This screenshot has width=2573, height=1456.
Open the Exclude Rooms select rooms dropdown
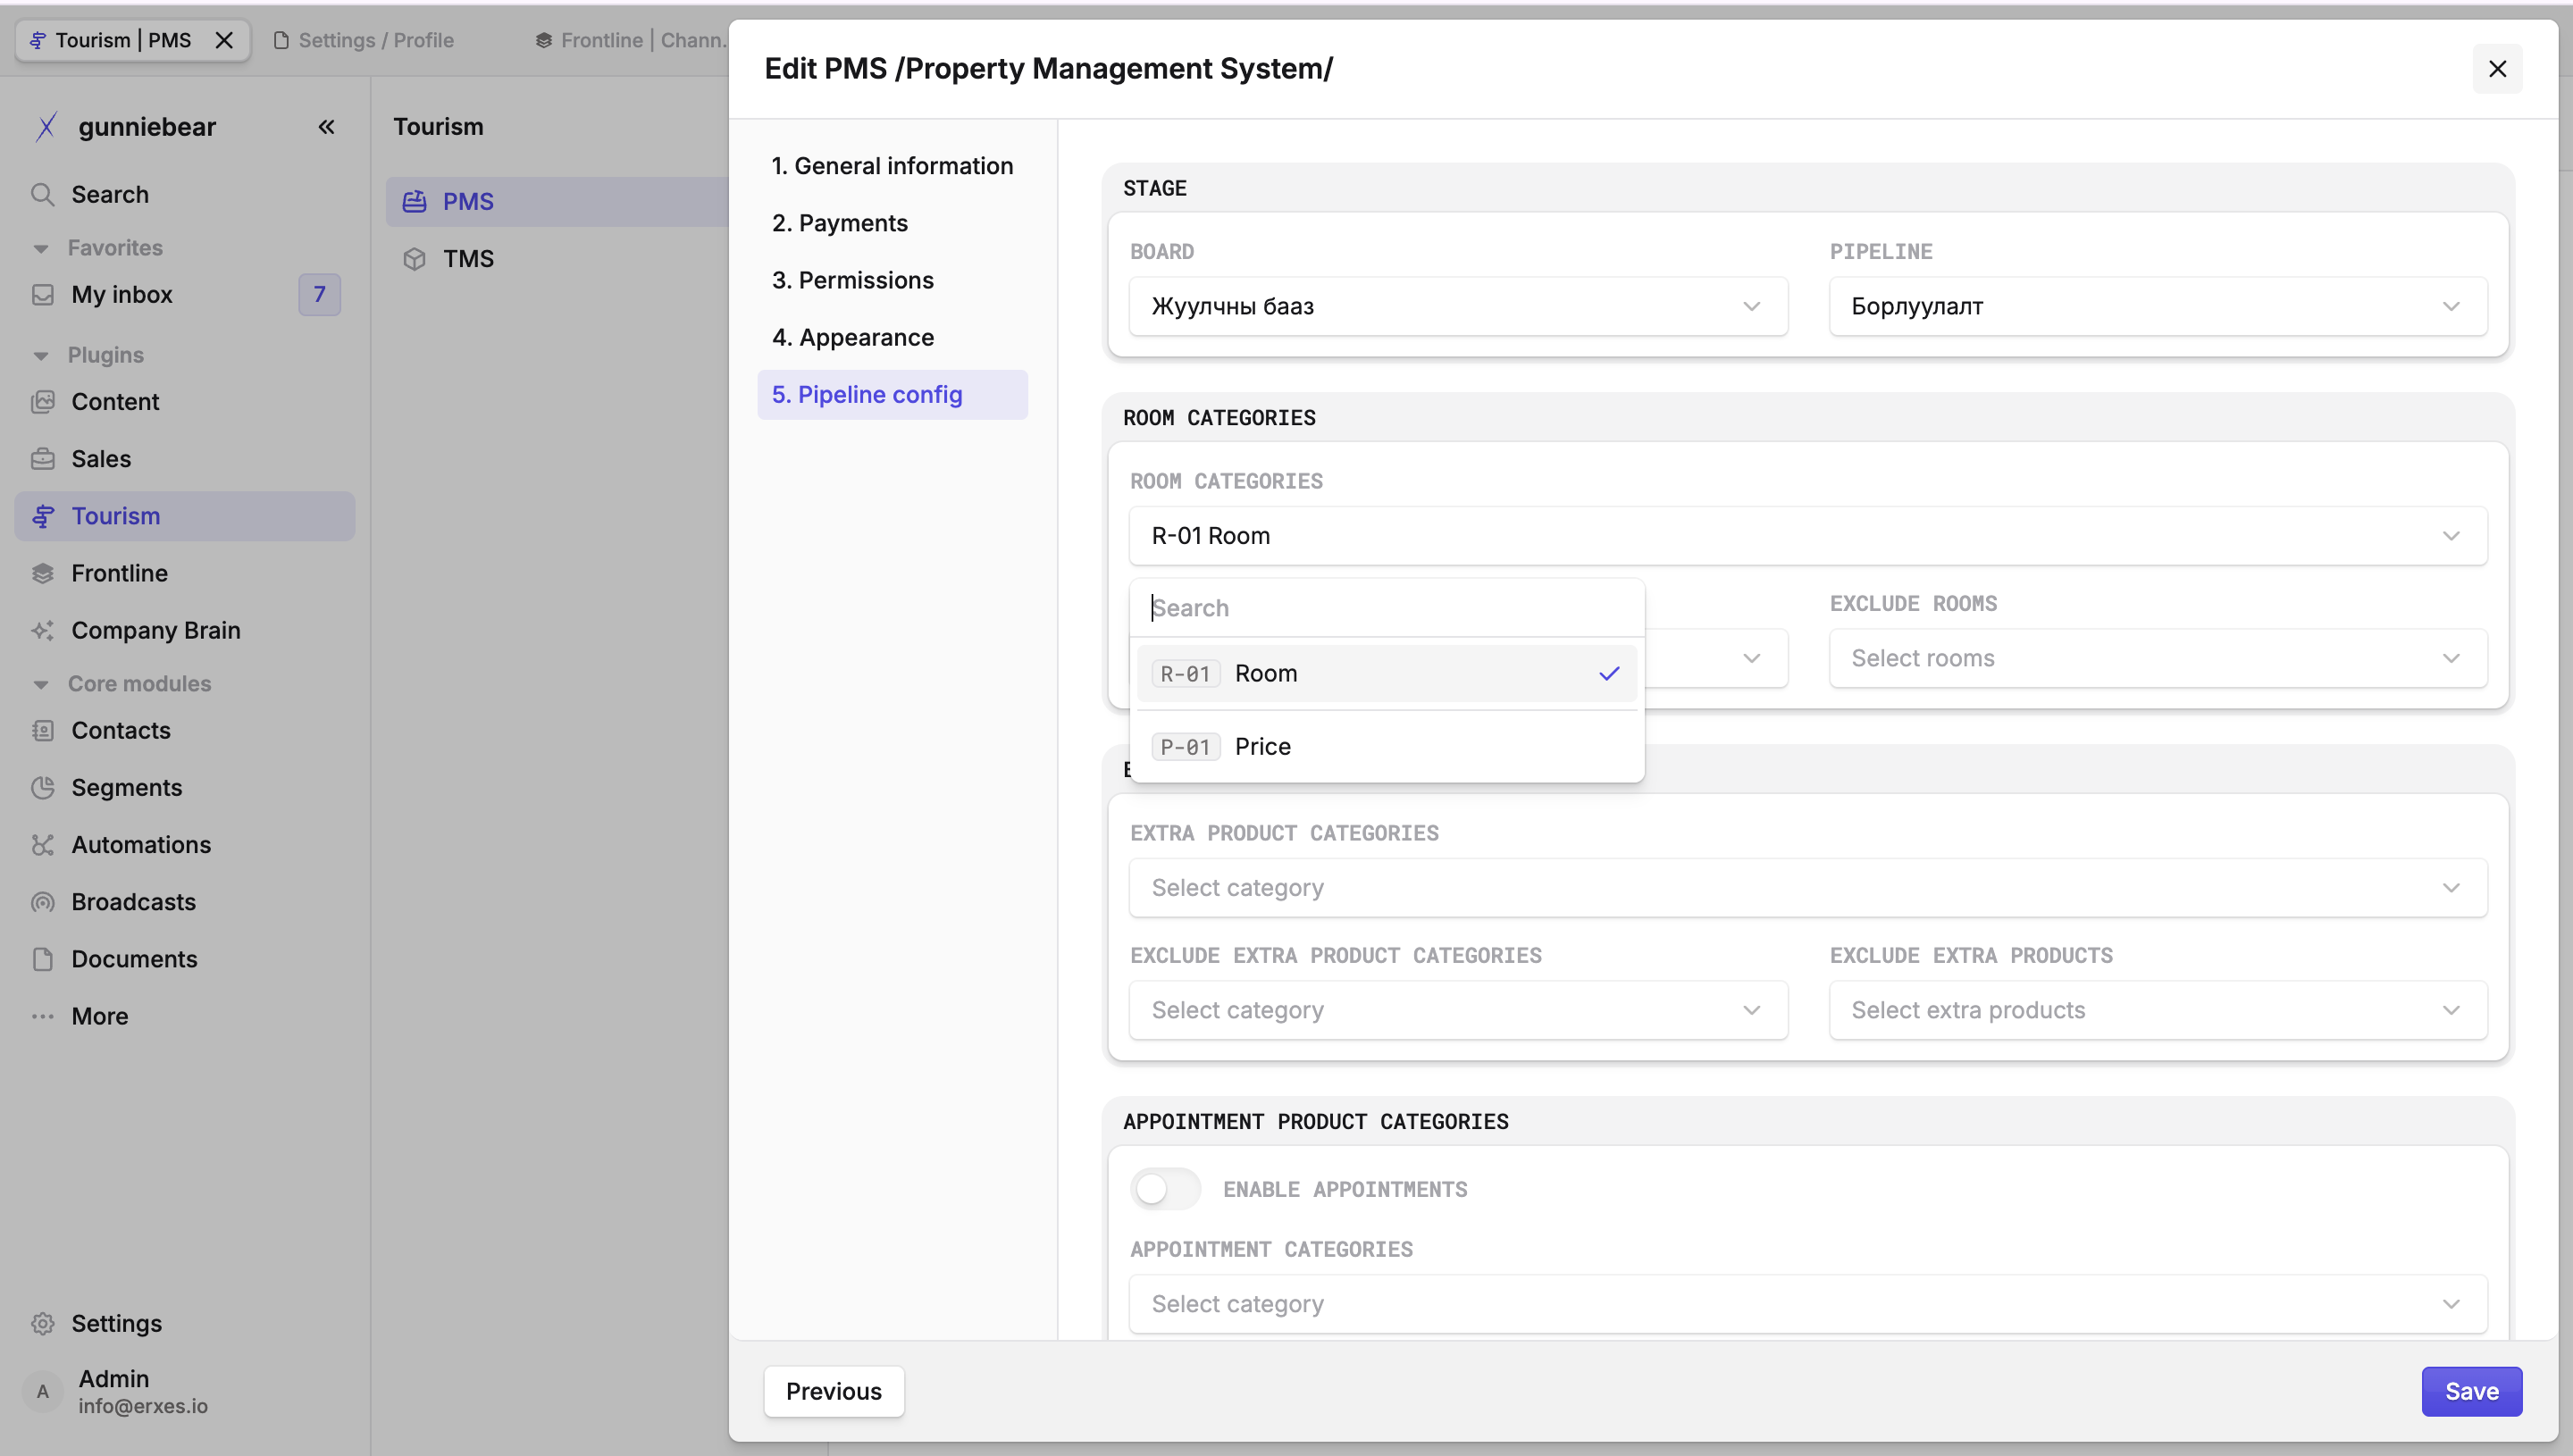click(2158, 658)
